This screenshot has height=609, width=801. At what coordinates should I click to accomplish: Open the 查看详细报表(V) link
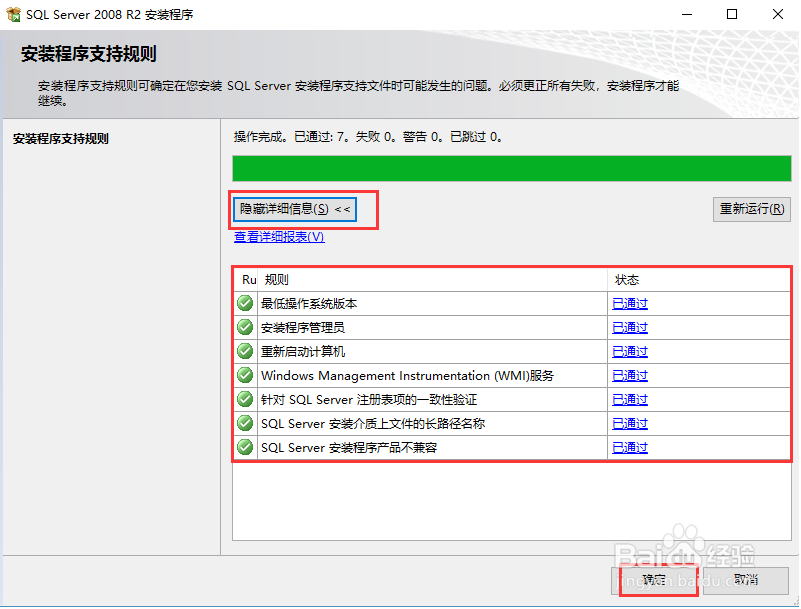[x=279, y=237]
